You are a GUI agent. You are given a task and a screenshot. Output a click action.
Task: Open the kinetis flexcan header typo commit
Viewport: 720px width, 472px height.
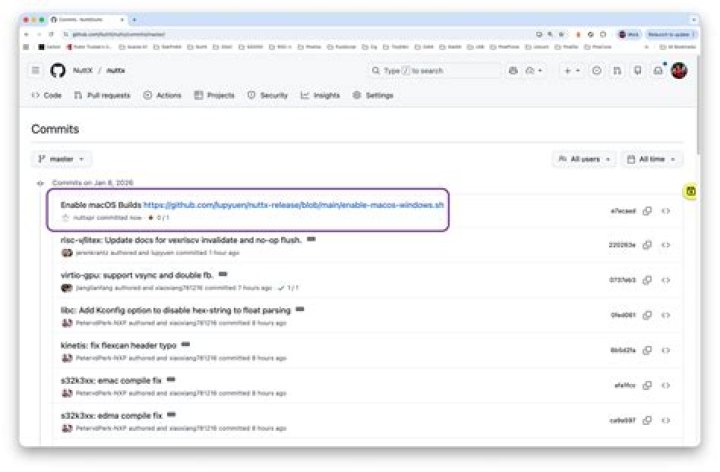click(118, 345)
